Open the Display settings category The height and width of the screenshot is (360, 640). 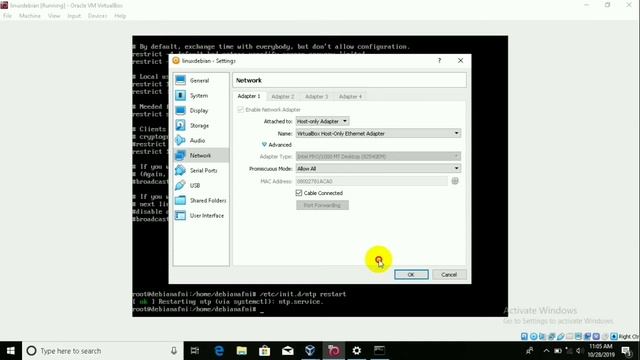(x=200, y=111)
